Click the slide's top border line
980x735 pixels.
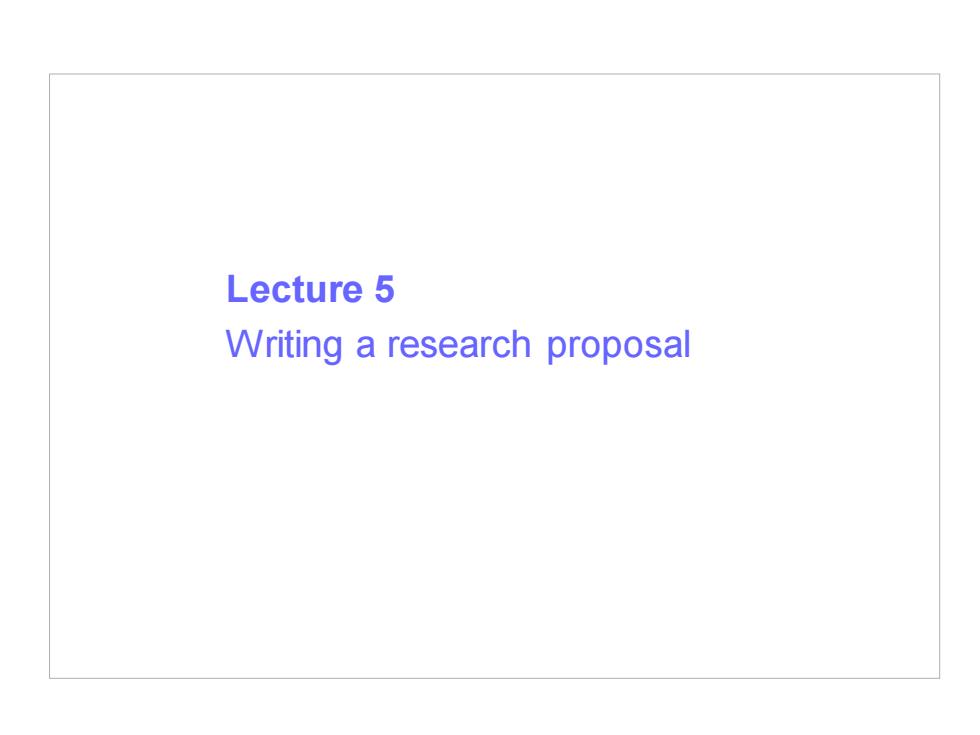click(494, 74)
